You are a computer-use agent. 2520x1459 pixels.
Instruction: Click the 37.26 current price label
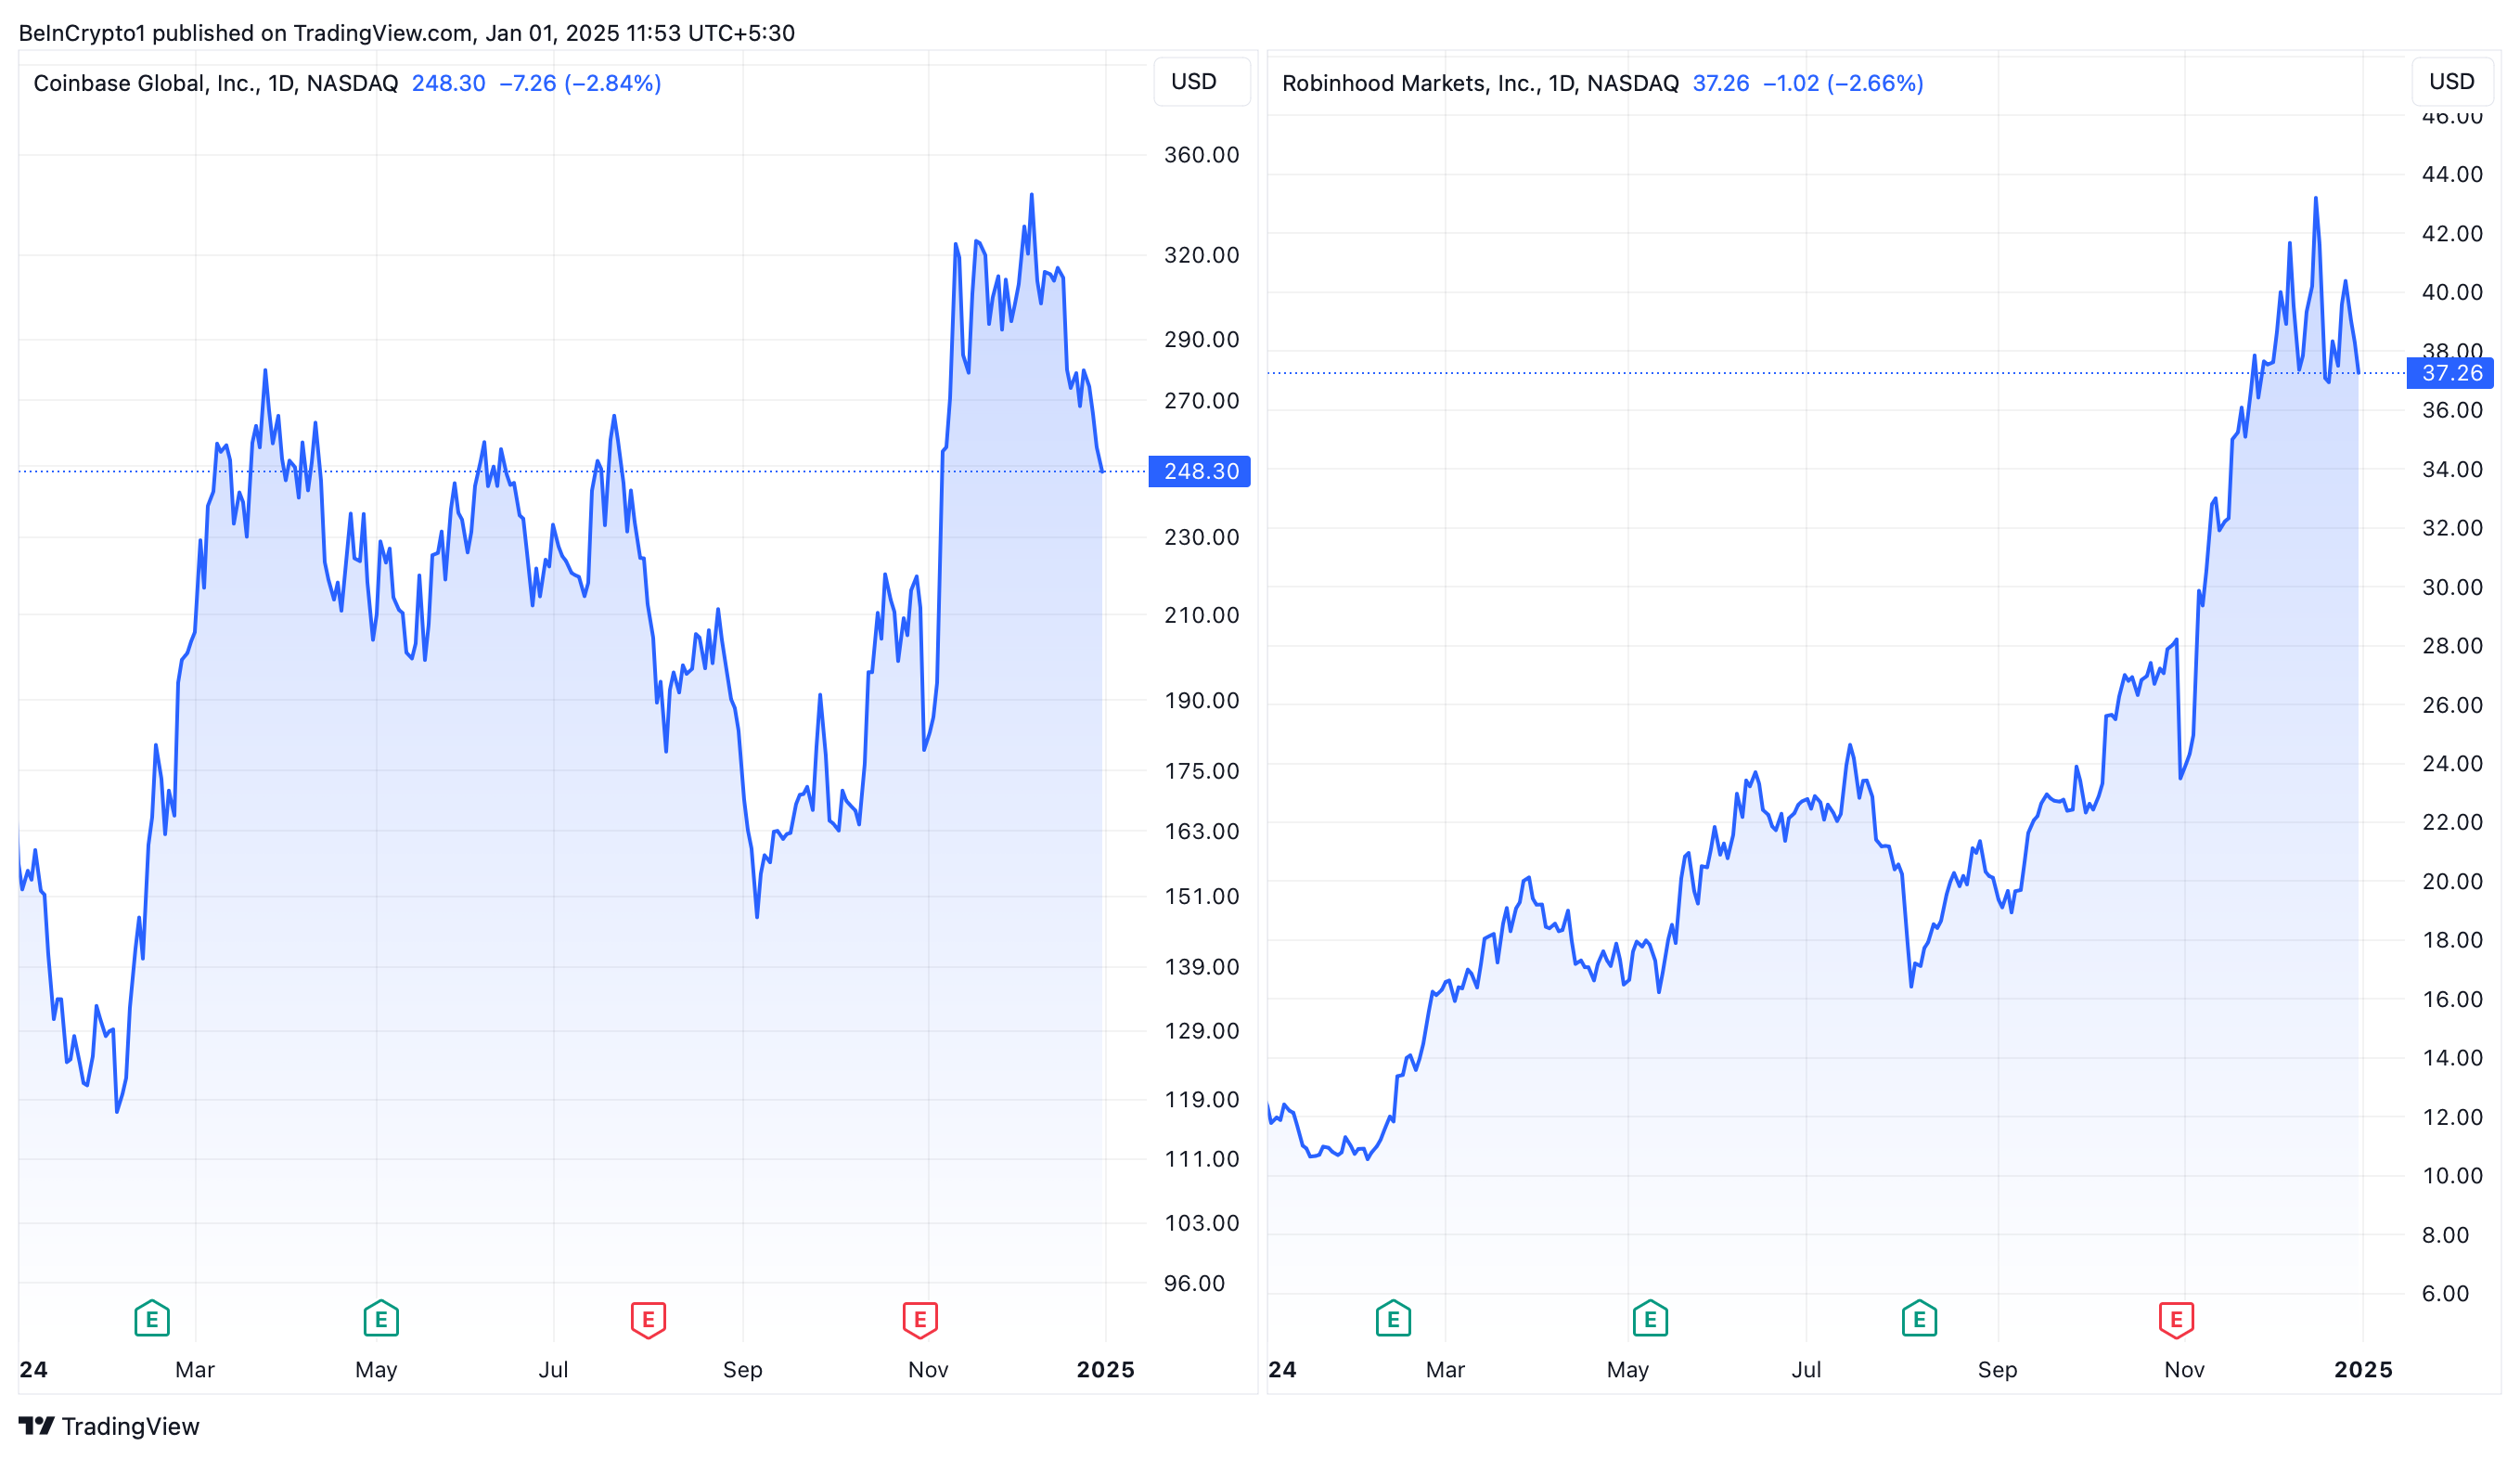pos(2451,373)
